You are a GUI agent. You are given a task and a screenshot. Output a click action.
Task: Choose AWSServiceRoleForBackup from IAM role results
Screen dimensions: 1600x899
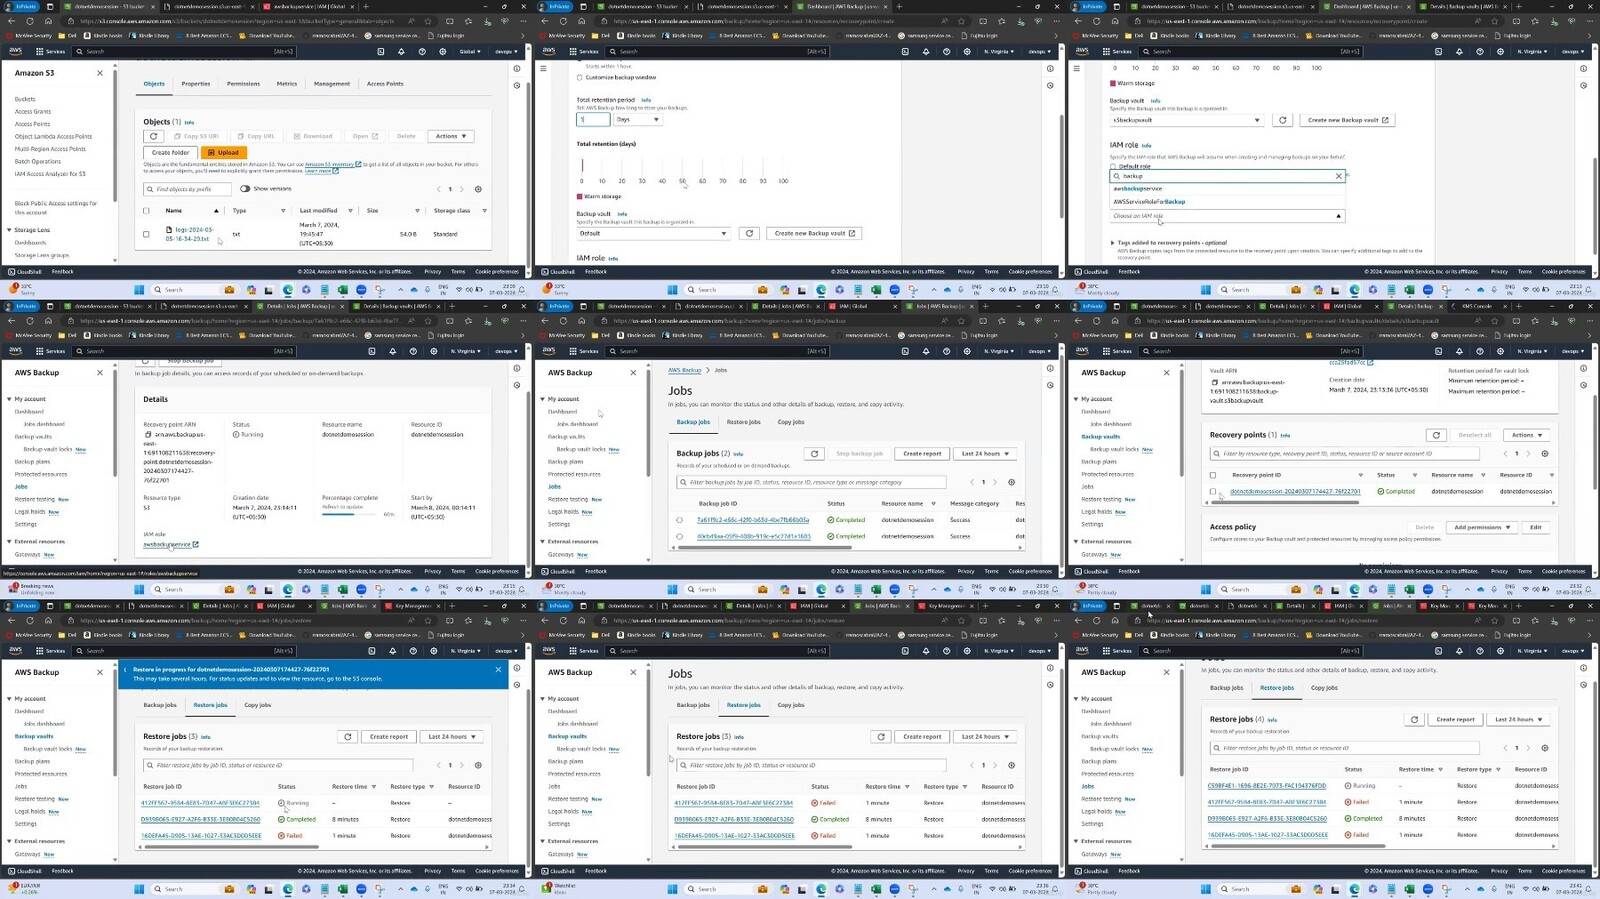coord(1149,202)
